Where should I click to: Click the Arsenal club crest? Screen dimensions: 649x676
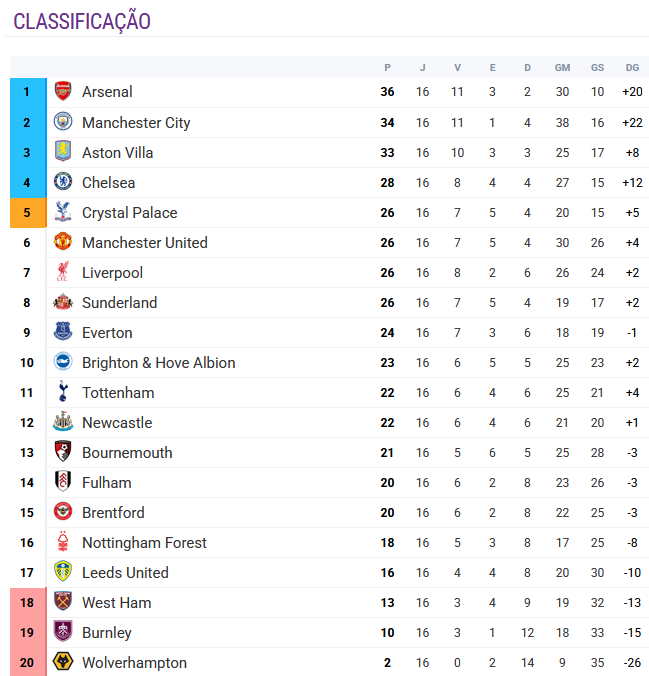tap(63, 92)
